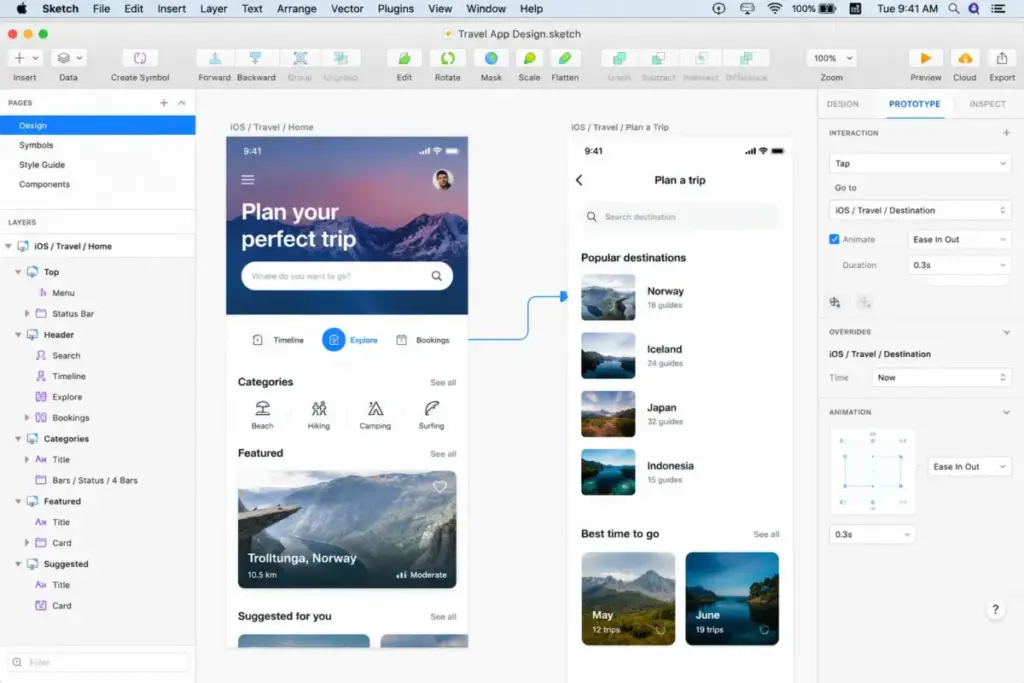This screenshot has width=1024, height=683.
Task: Click hamburger menu in Home artboard
Action: coord(248,180)
